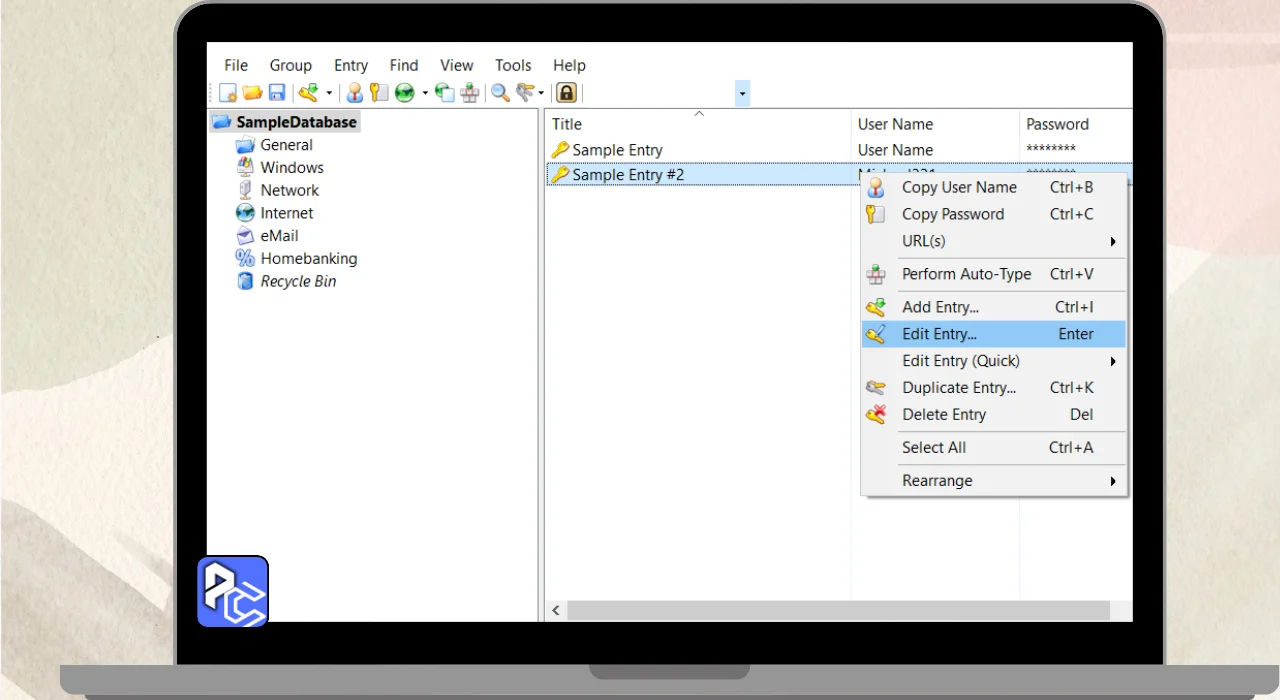Click the Save database floppy icon
Viewport: 1280px width, 700px height.
point(277,93)
